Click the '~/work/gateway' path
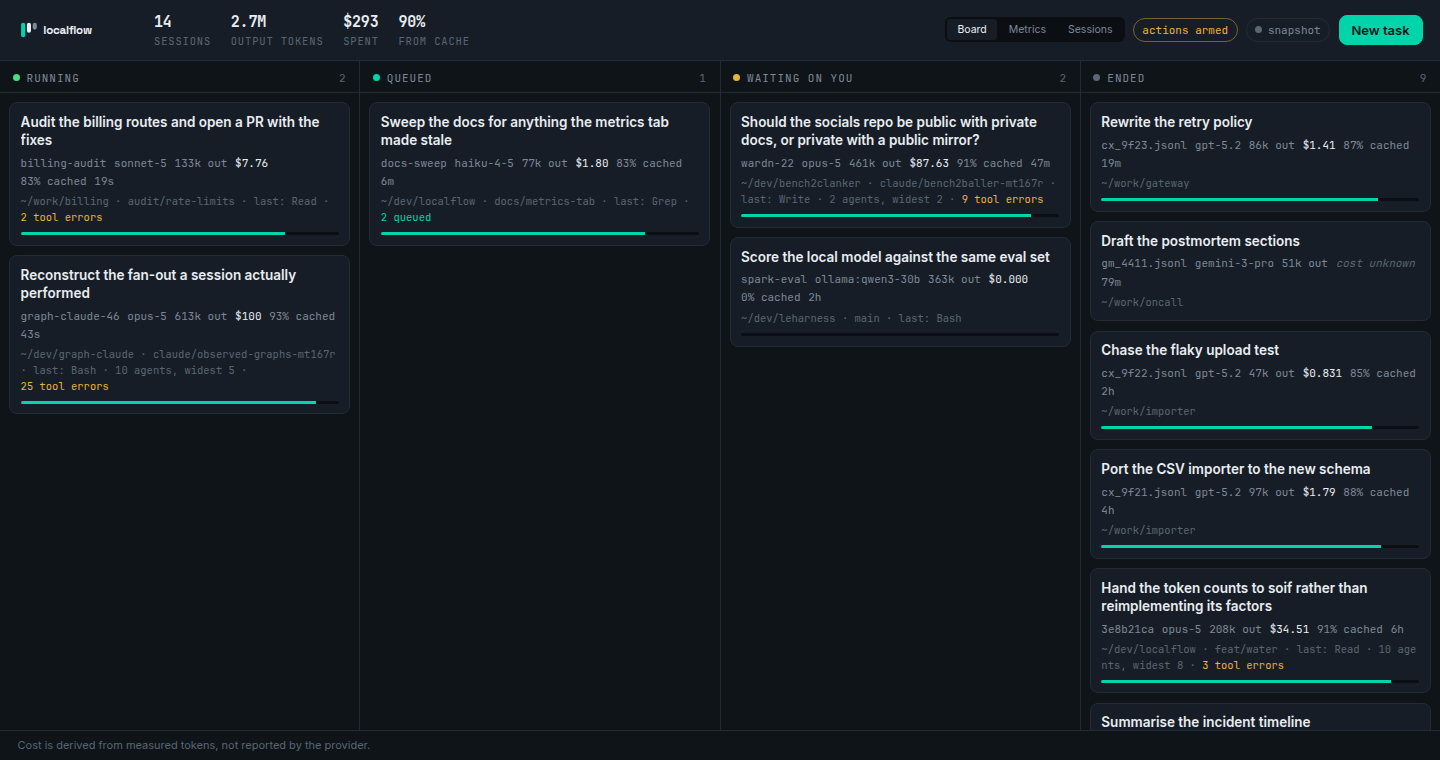Viewport: 1440px width, 760px height. 1145,183
